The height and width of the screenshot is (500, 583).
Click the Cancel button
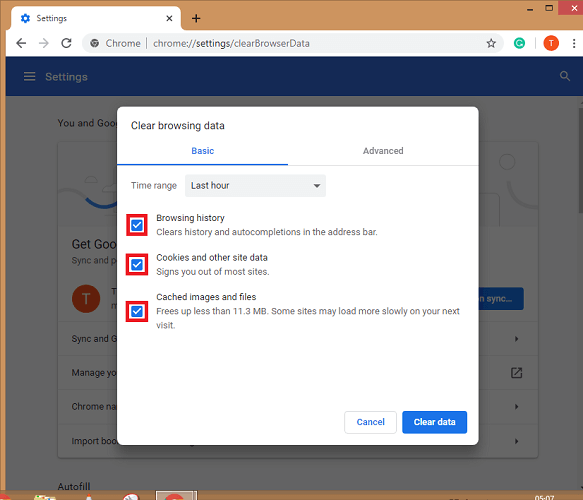[x=370, y=422]
